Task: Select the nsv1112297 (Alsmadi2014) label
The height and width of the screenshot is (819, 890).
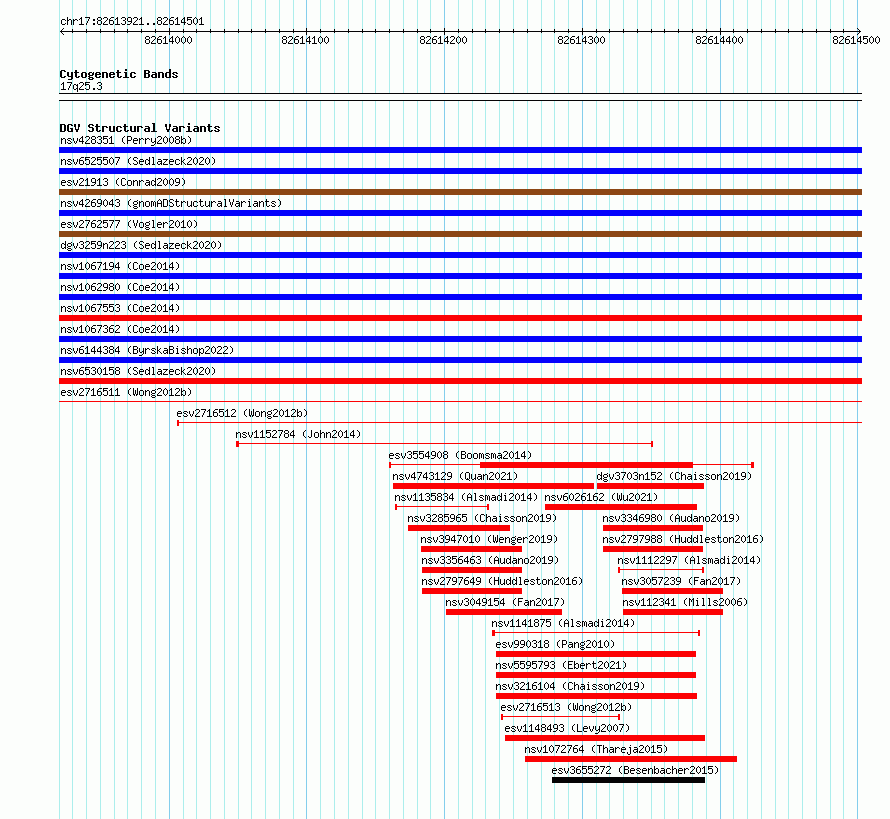Action: pyautogui.click(x=690, y=560)
